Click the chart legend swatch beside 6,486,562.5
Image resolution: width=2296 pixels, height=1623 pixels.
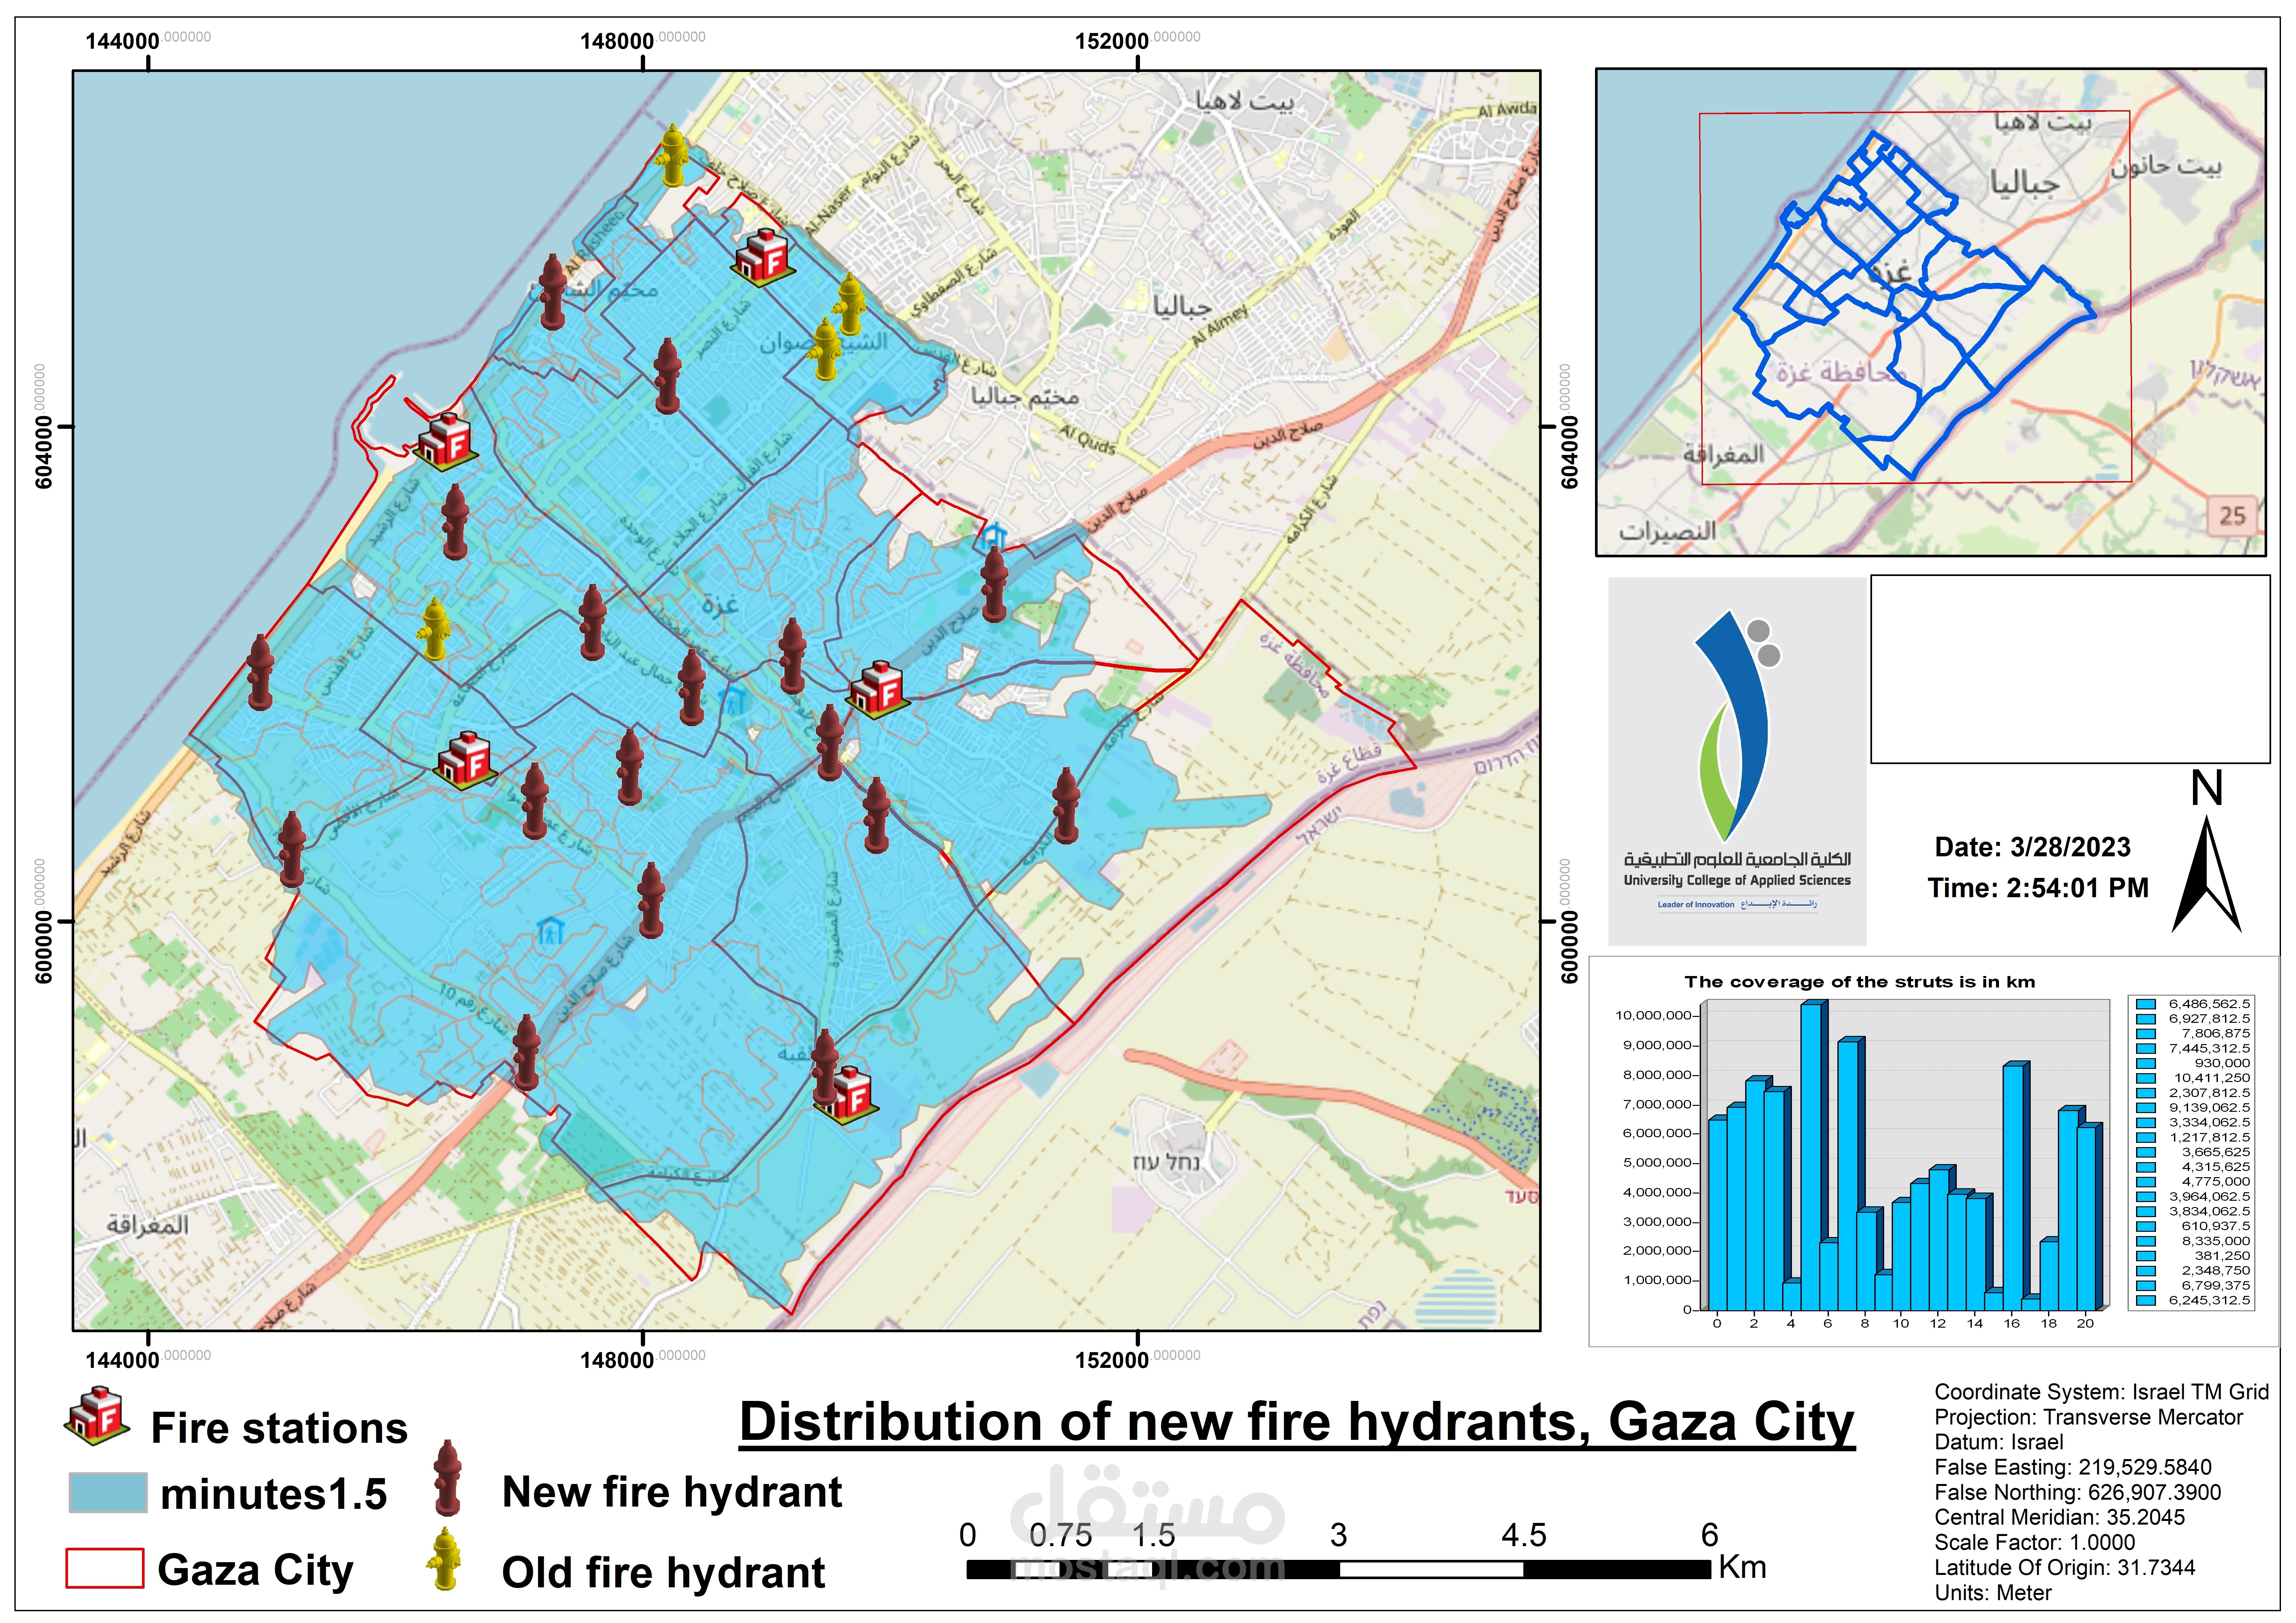[2146, 1004]
